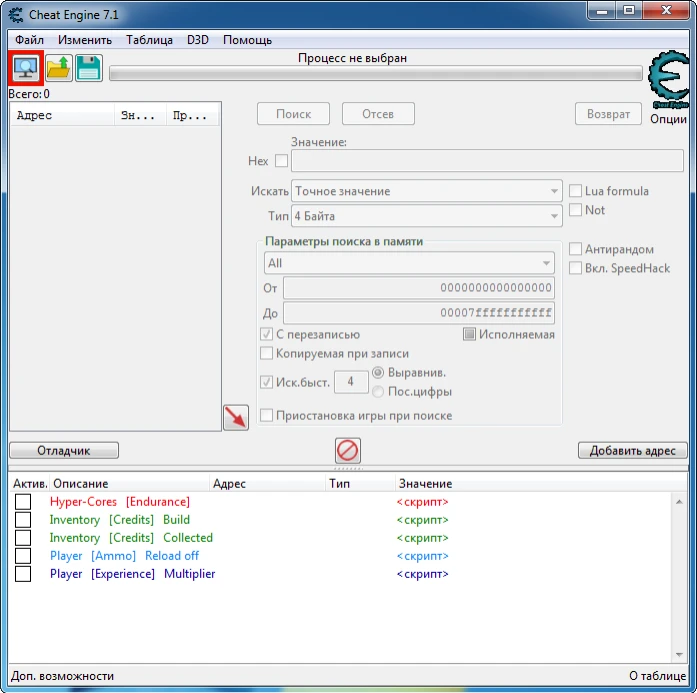Toggle the Not checkbox
The image size is (697, 693).
pos(575,209)
